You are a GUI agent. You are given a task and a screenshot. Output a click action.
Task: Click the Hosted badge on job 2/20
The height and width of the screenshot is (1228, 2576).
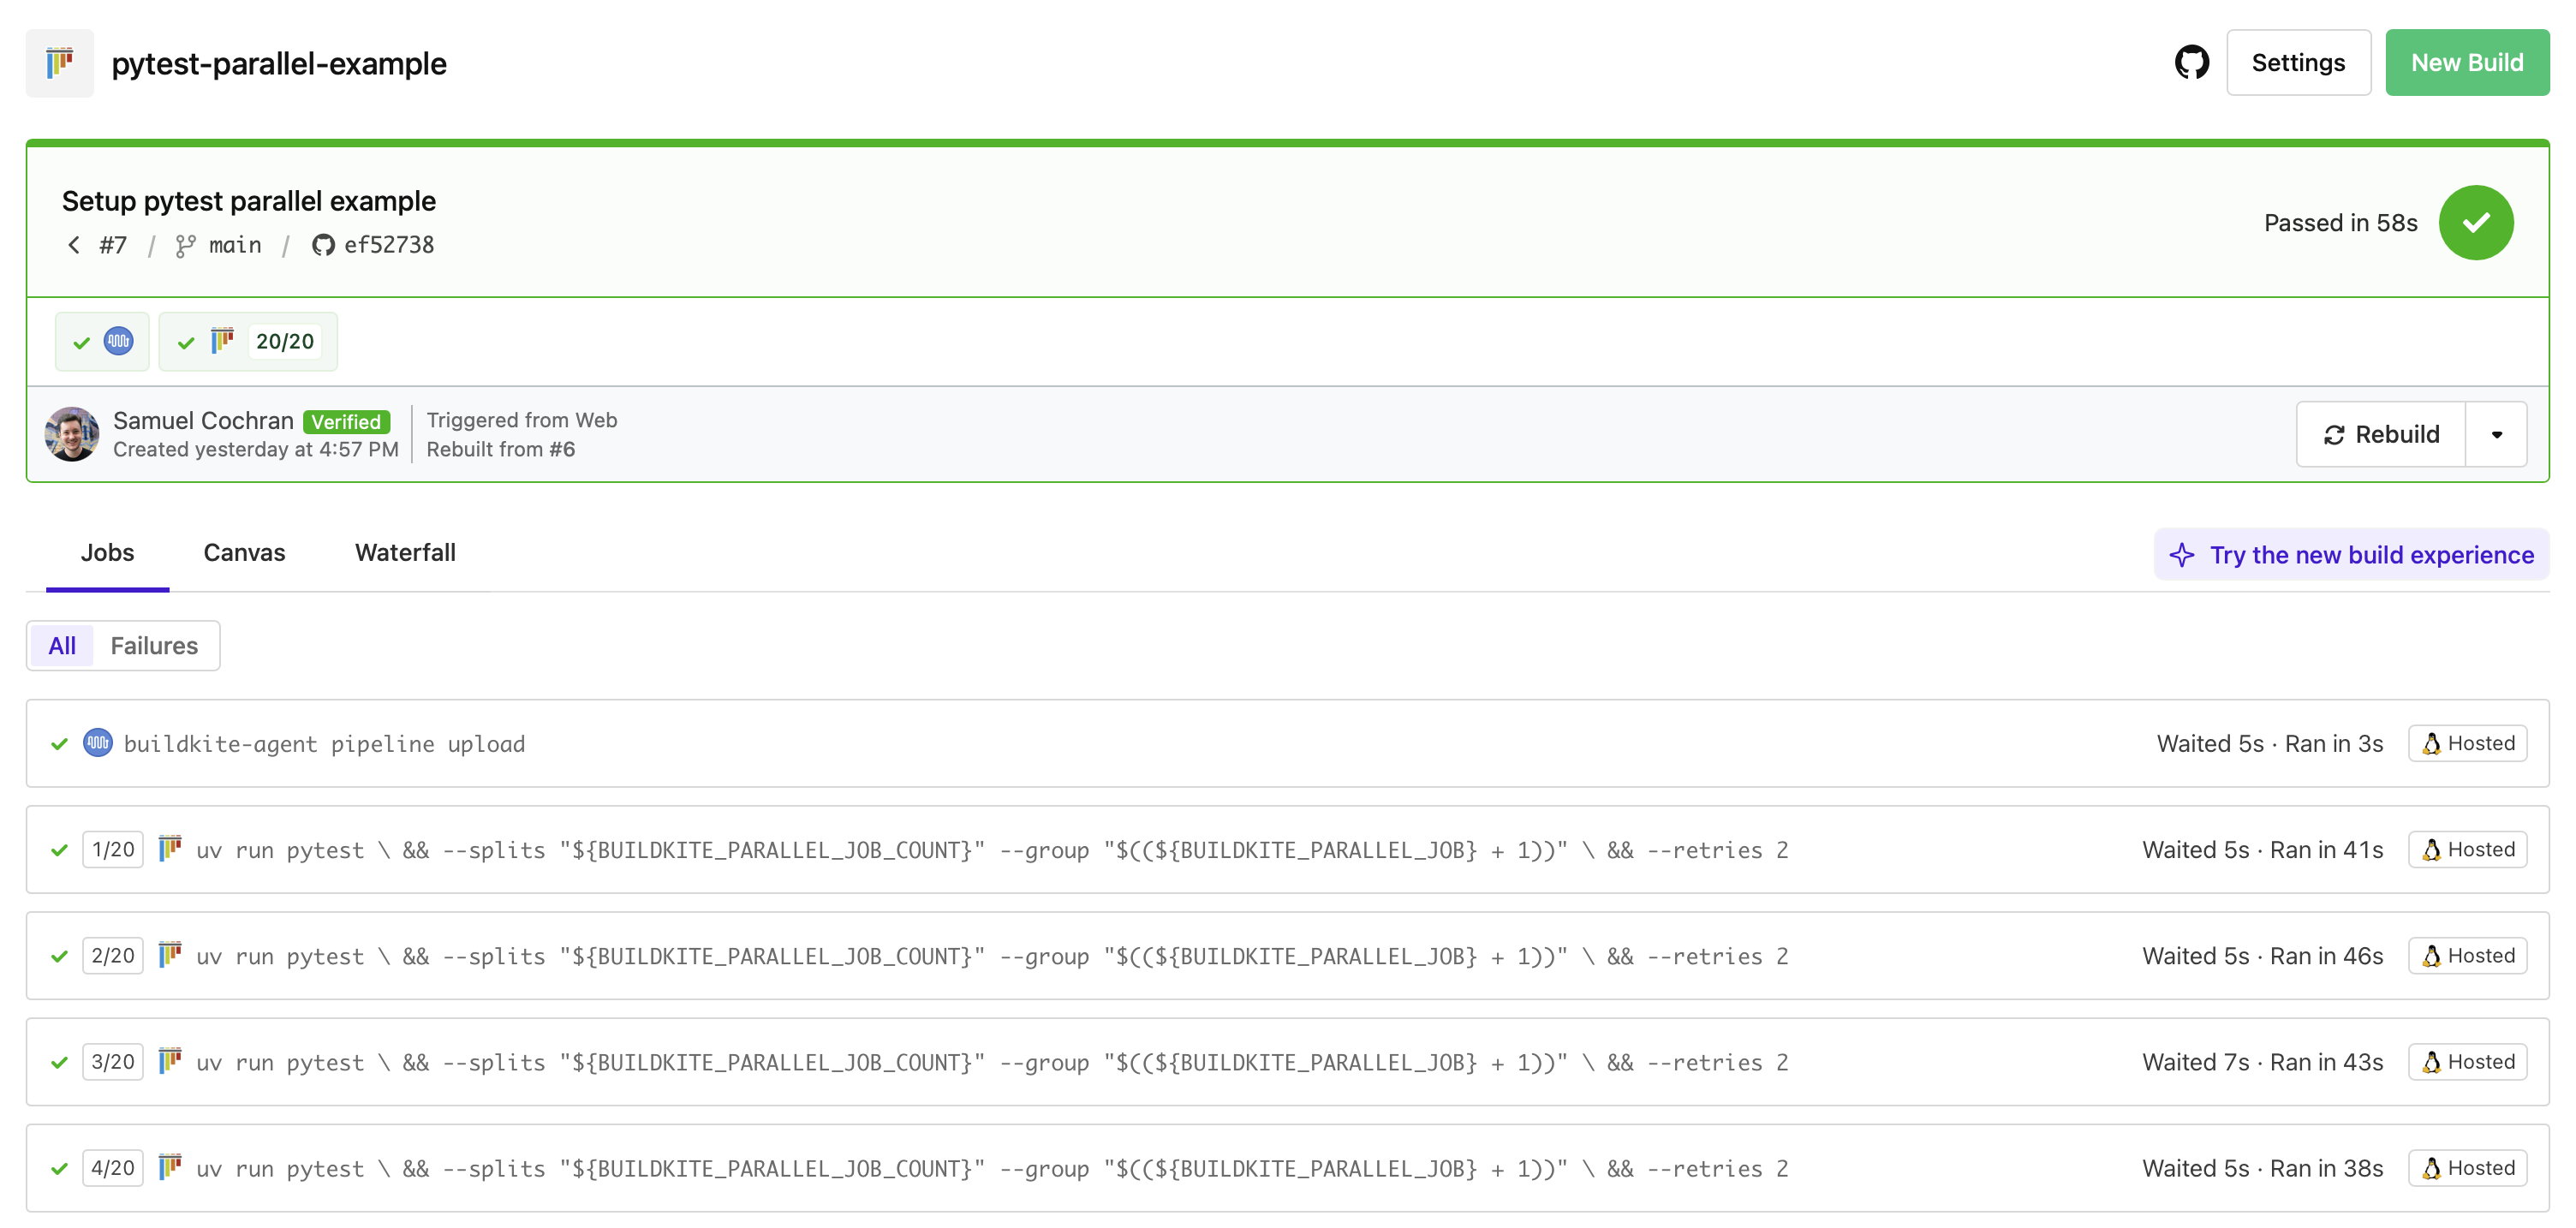pos(2467,956)
